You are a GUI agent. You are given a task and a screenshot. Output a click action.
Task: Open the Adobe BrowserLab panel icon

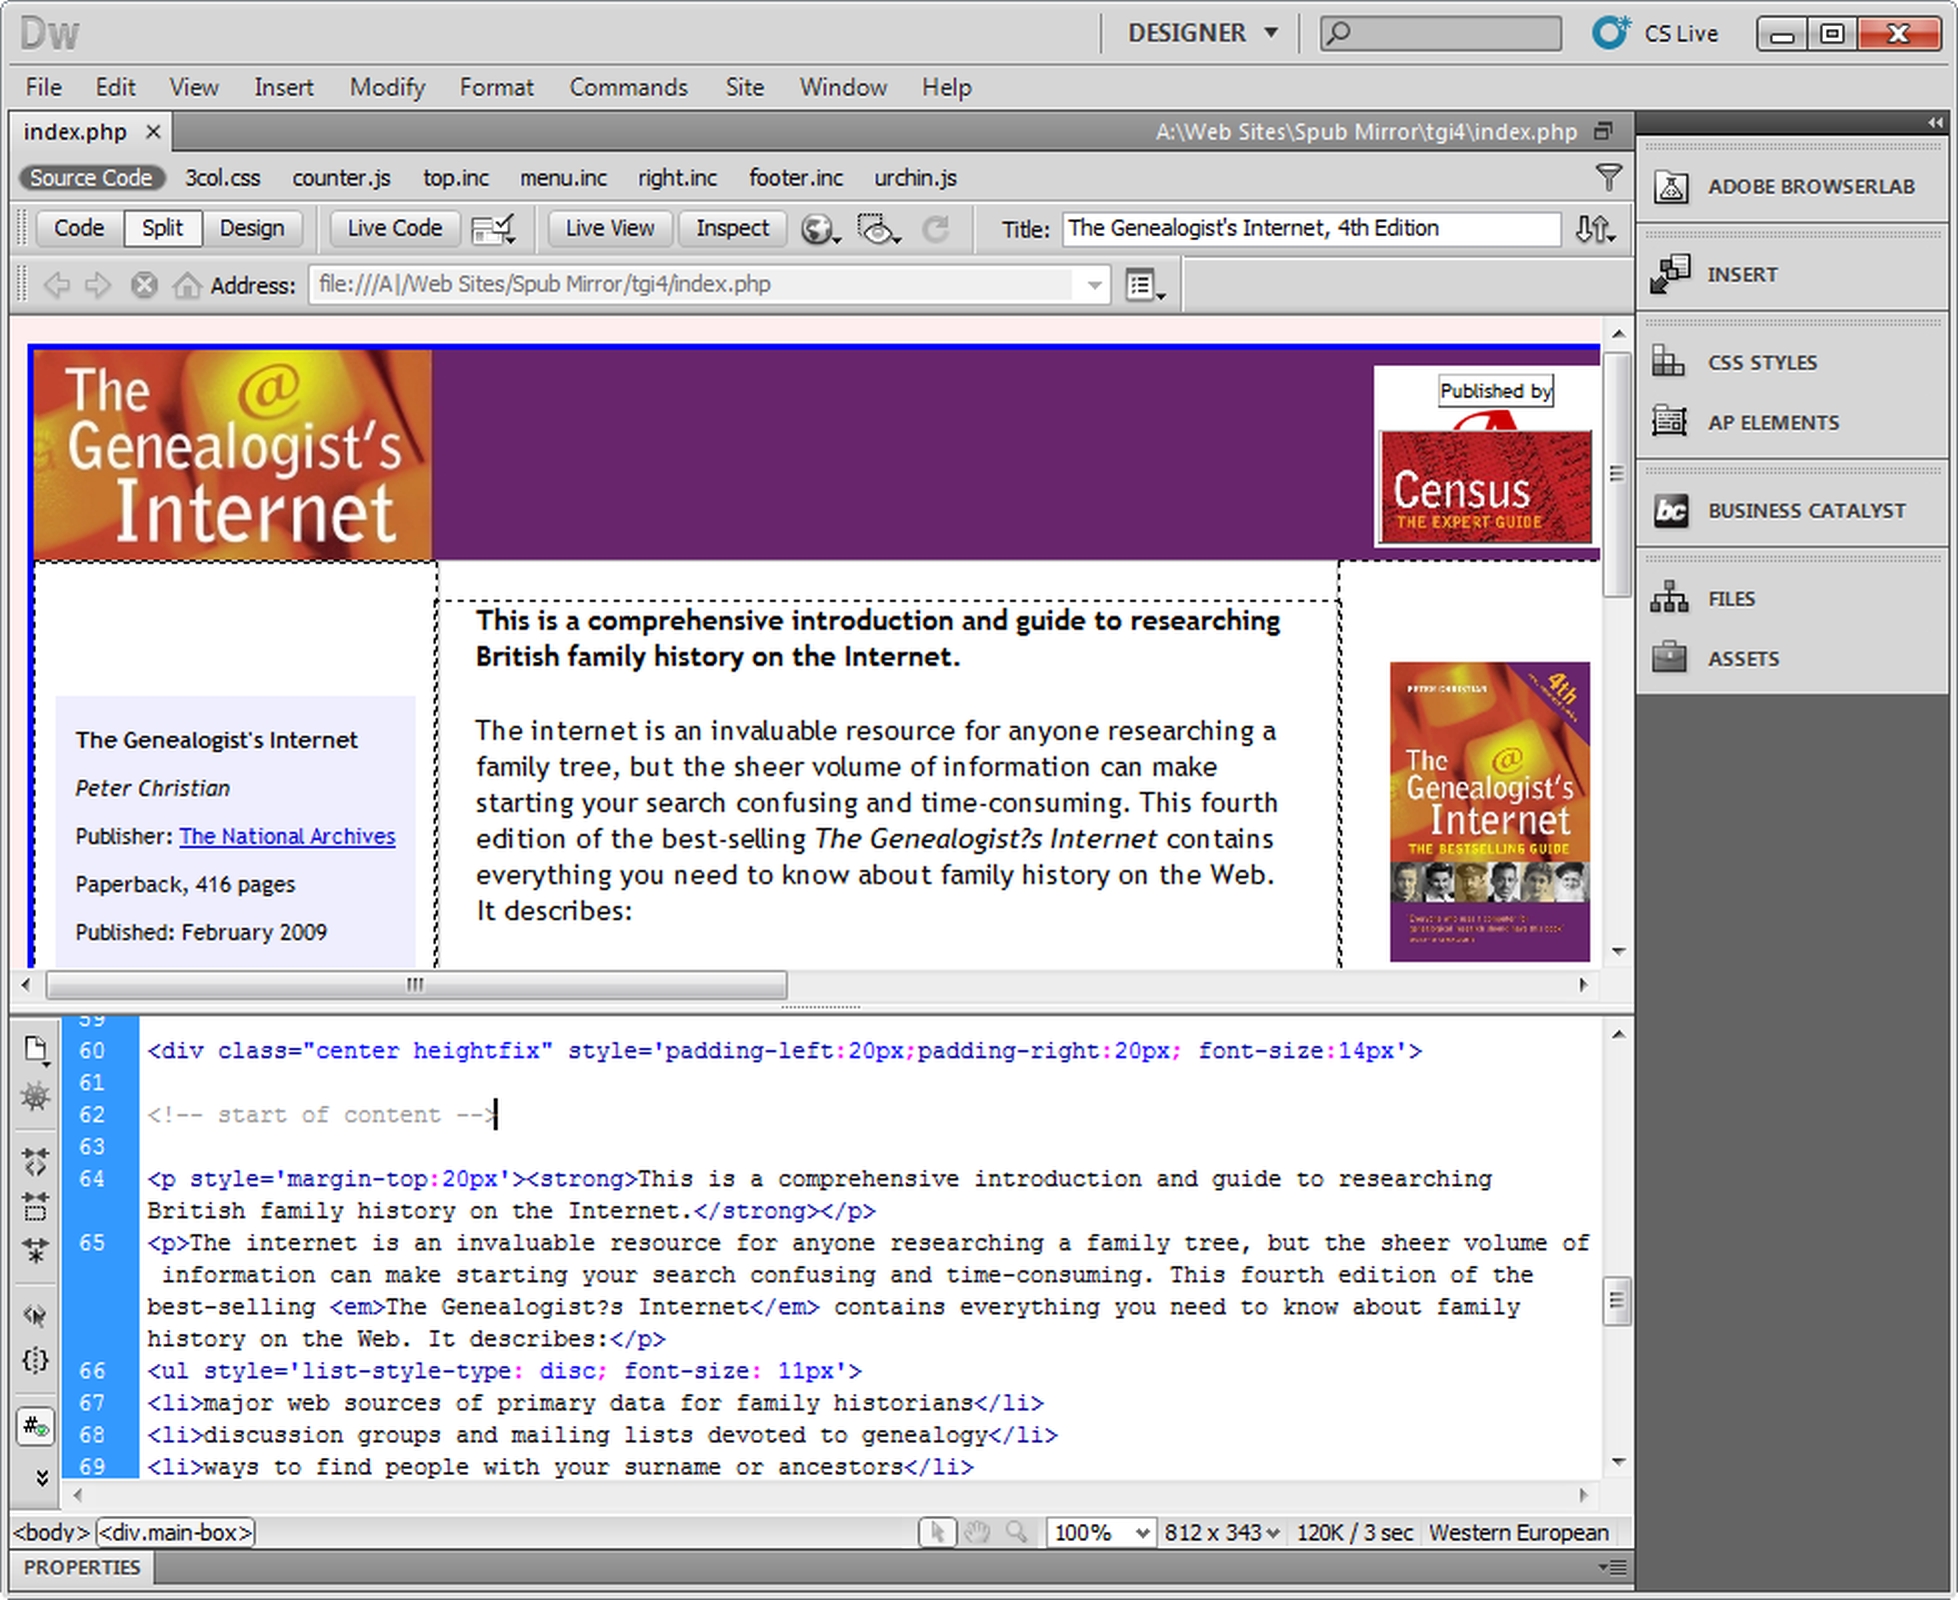pos(1670,186)
